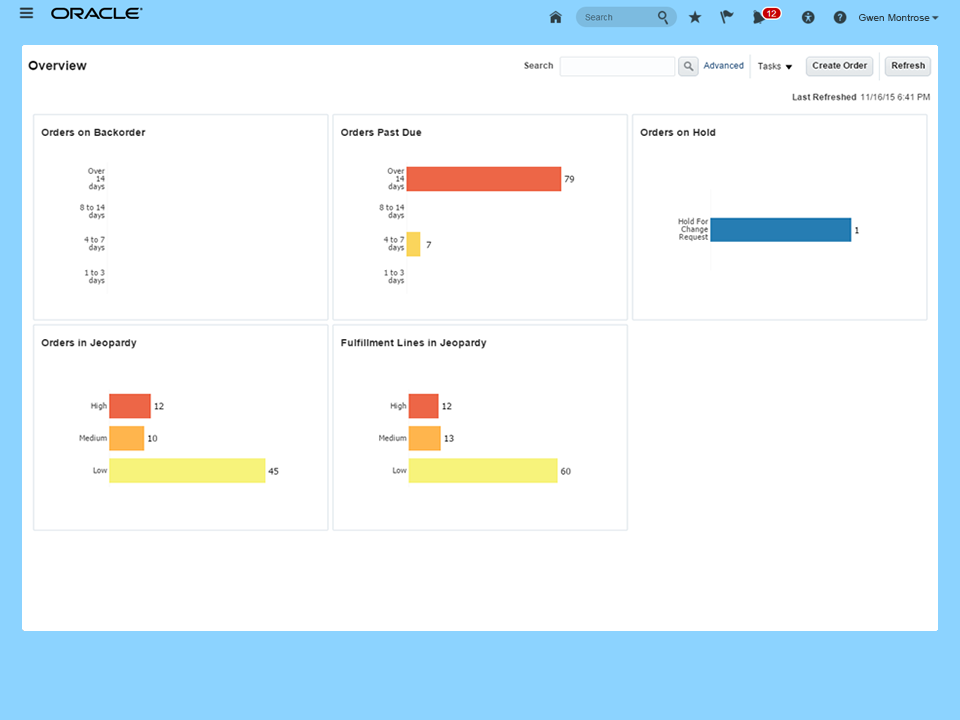Viewport: 960px width, 720px height.
Task: Open notifications bell with 12 badge
Action: click(x=765, y=17)
